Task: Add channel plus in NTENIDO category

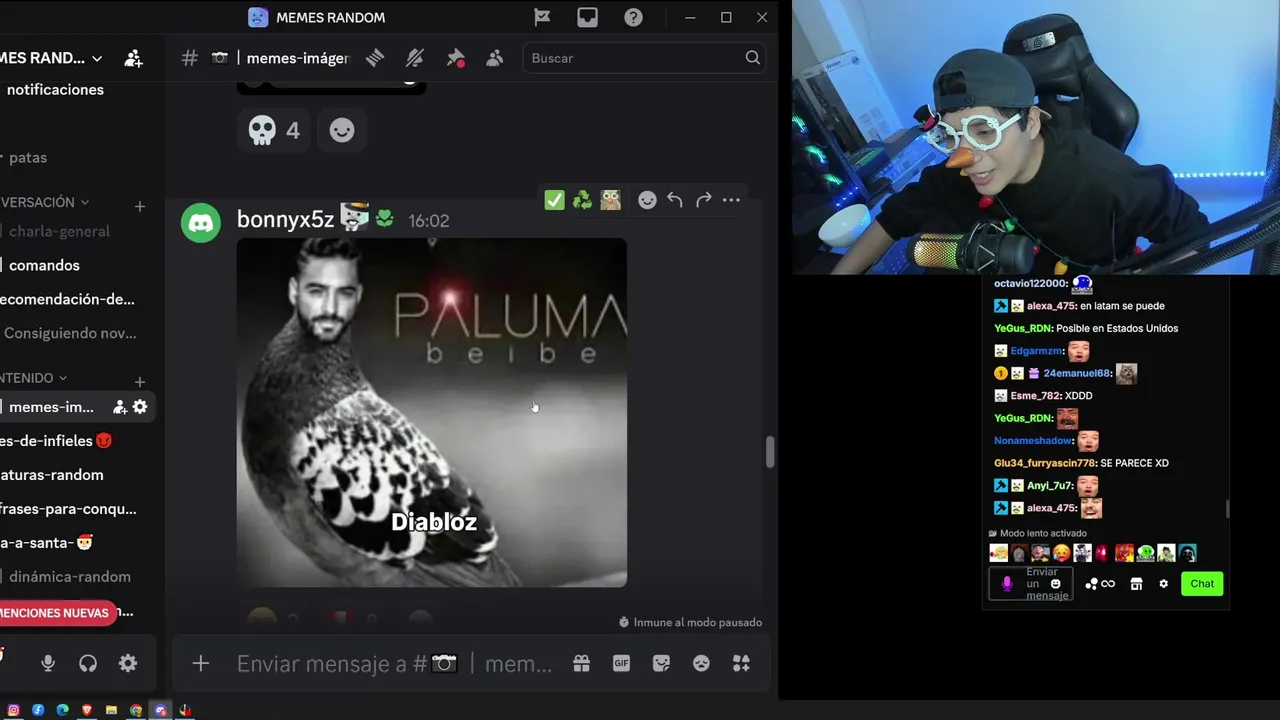Action: click(x=140, y=382)
